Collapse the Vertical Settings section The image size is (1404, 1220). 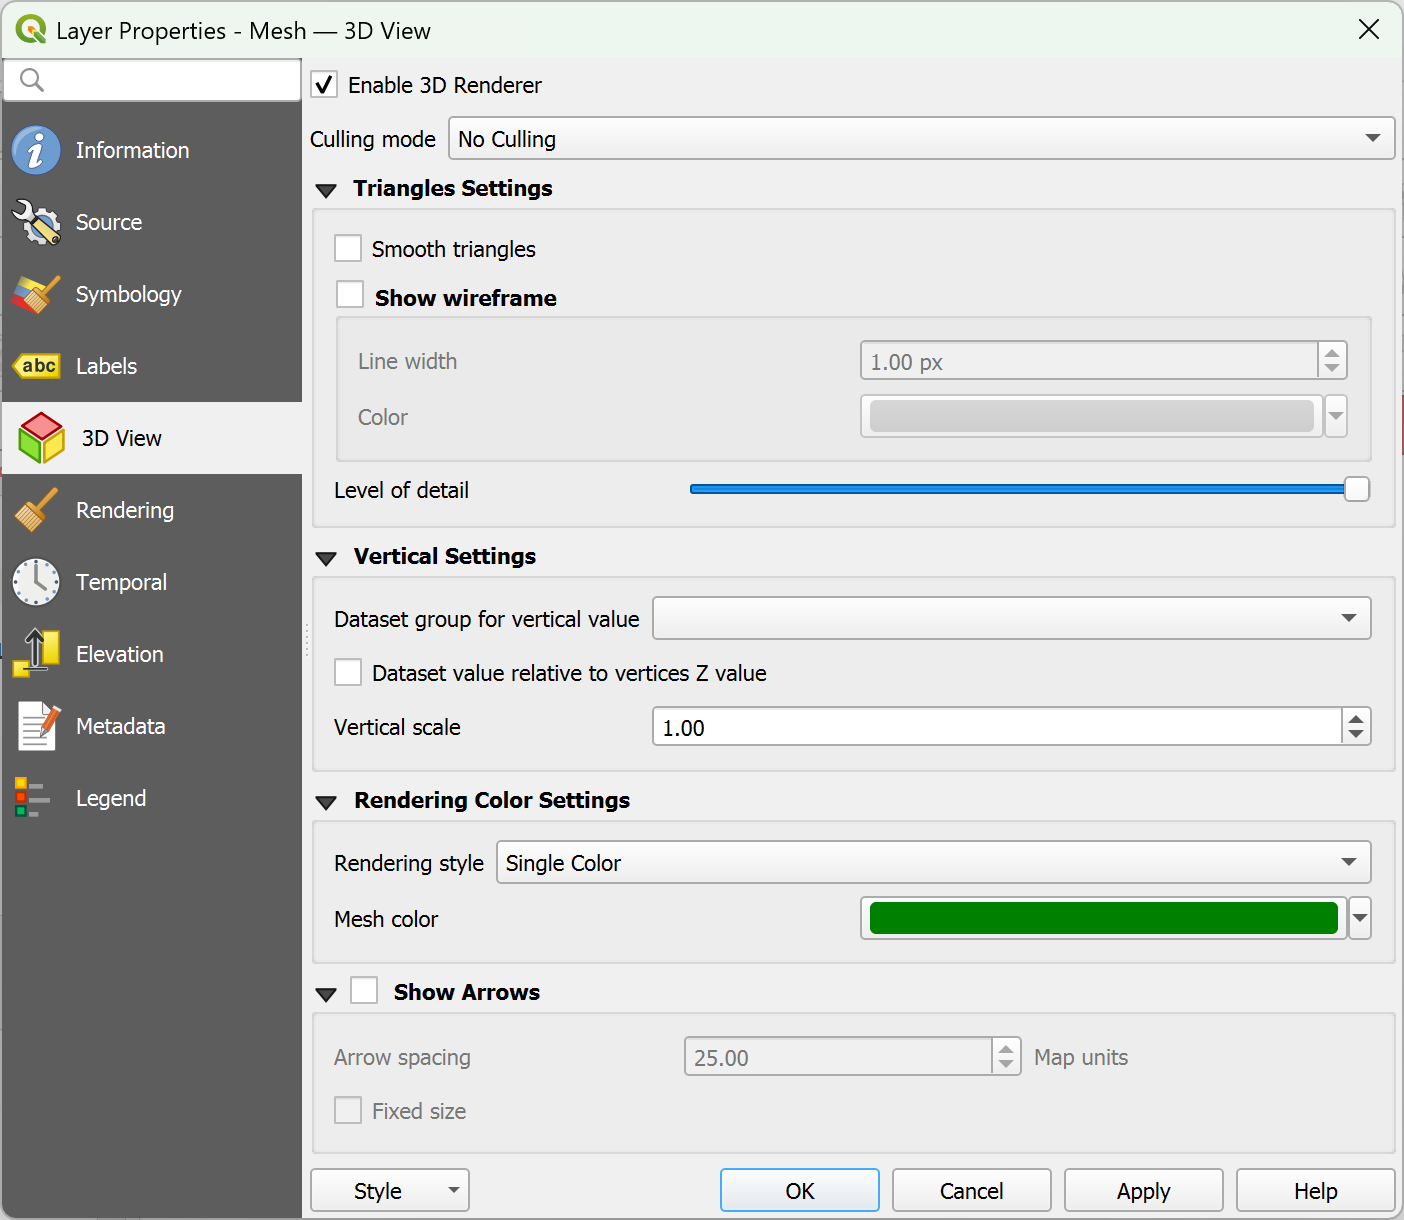click(x=326, y=558)
